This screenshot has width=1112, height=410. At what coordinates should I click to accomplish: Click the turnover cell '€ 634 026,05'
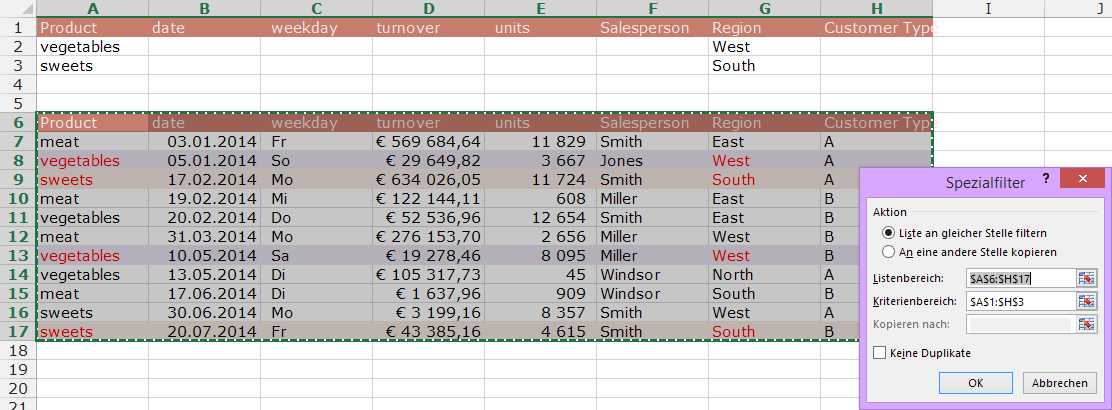[x=428, y=180]
